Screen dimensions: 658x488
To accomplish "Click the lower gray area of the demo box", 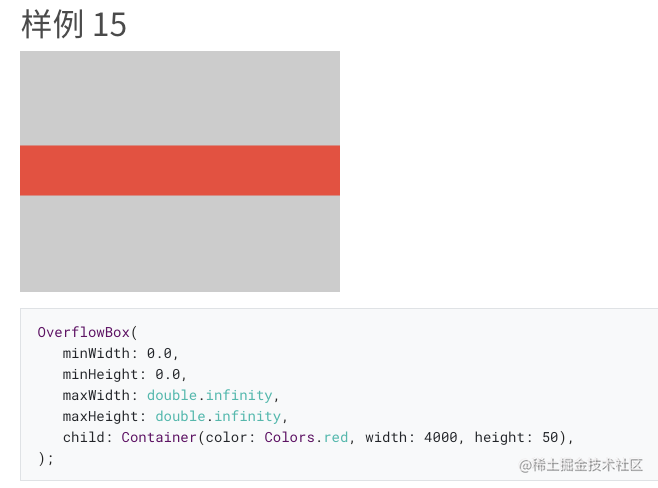I will click(x=180, y=243).
